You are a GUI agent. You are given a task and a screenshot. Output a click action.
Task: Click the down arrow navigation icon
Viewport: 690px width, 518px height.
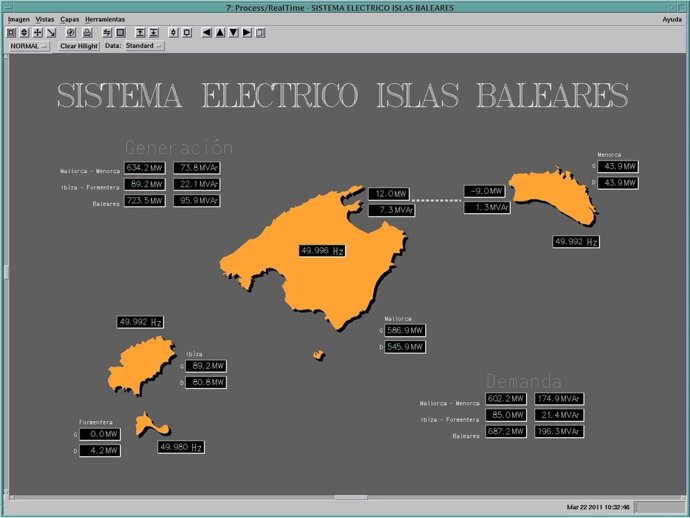pyautogui.click(x=233, y=32)
